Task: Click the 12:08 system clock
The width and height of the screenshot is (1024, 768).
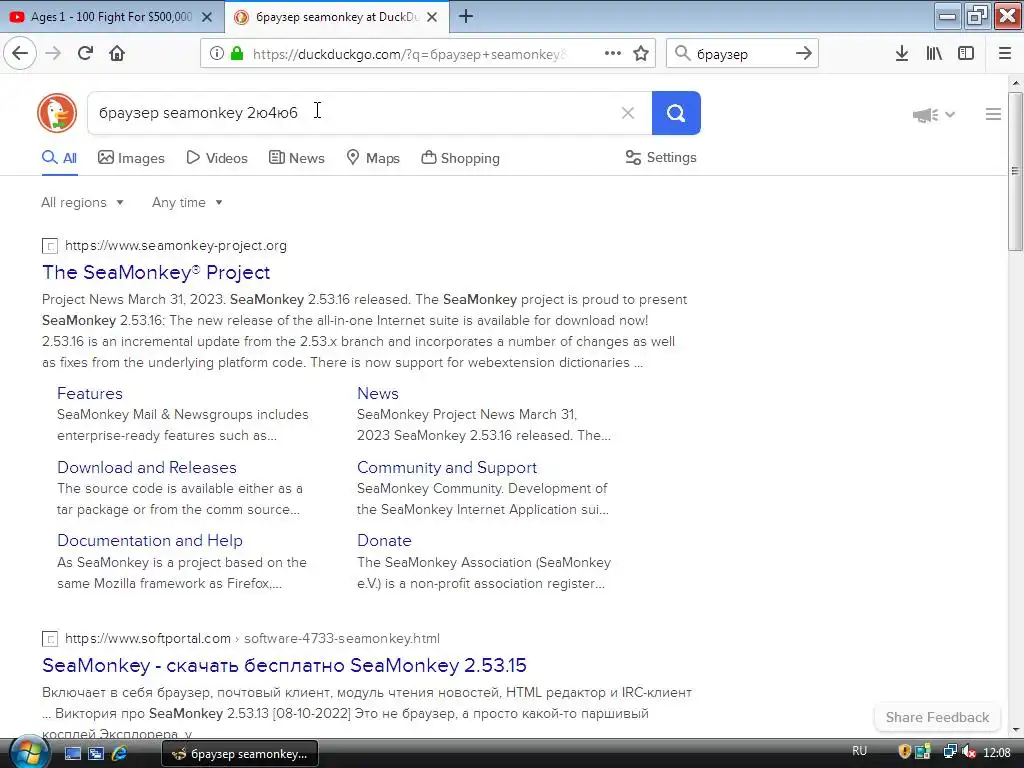Action: (997, 753)
